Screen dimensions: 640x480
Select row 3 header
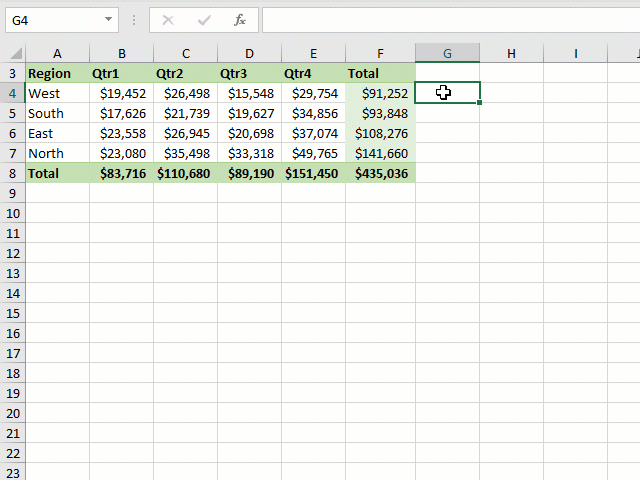point(12,73)
